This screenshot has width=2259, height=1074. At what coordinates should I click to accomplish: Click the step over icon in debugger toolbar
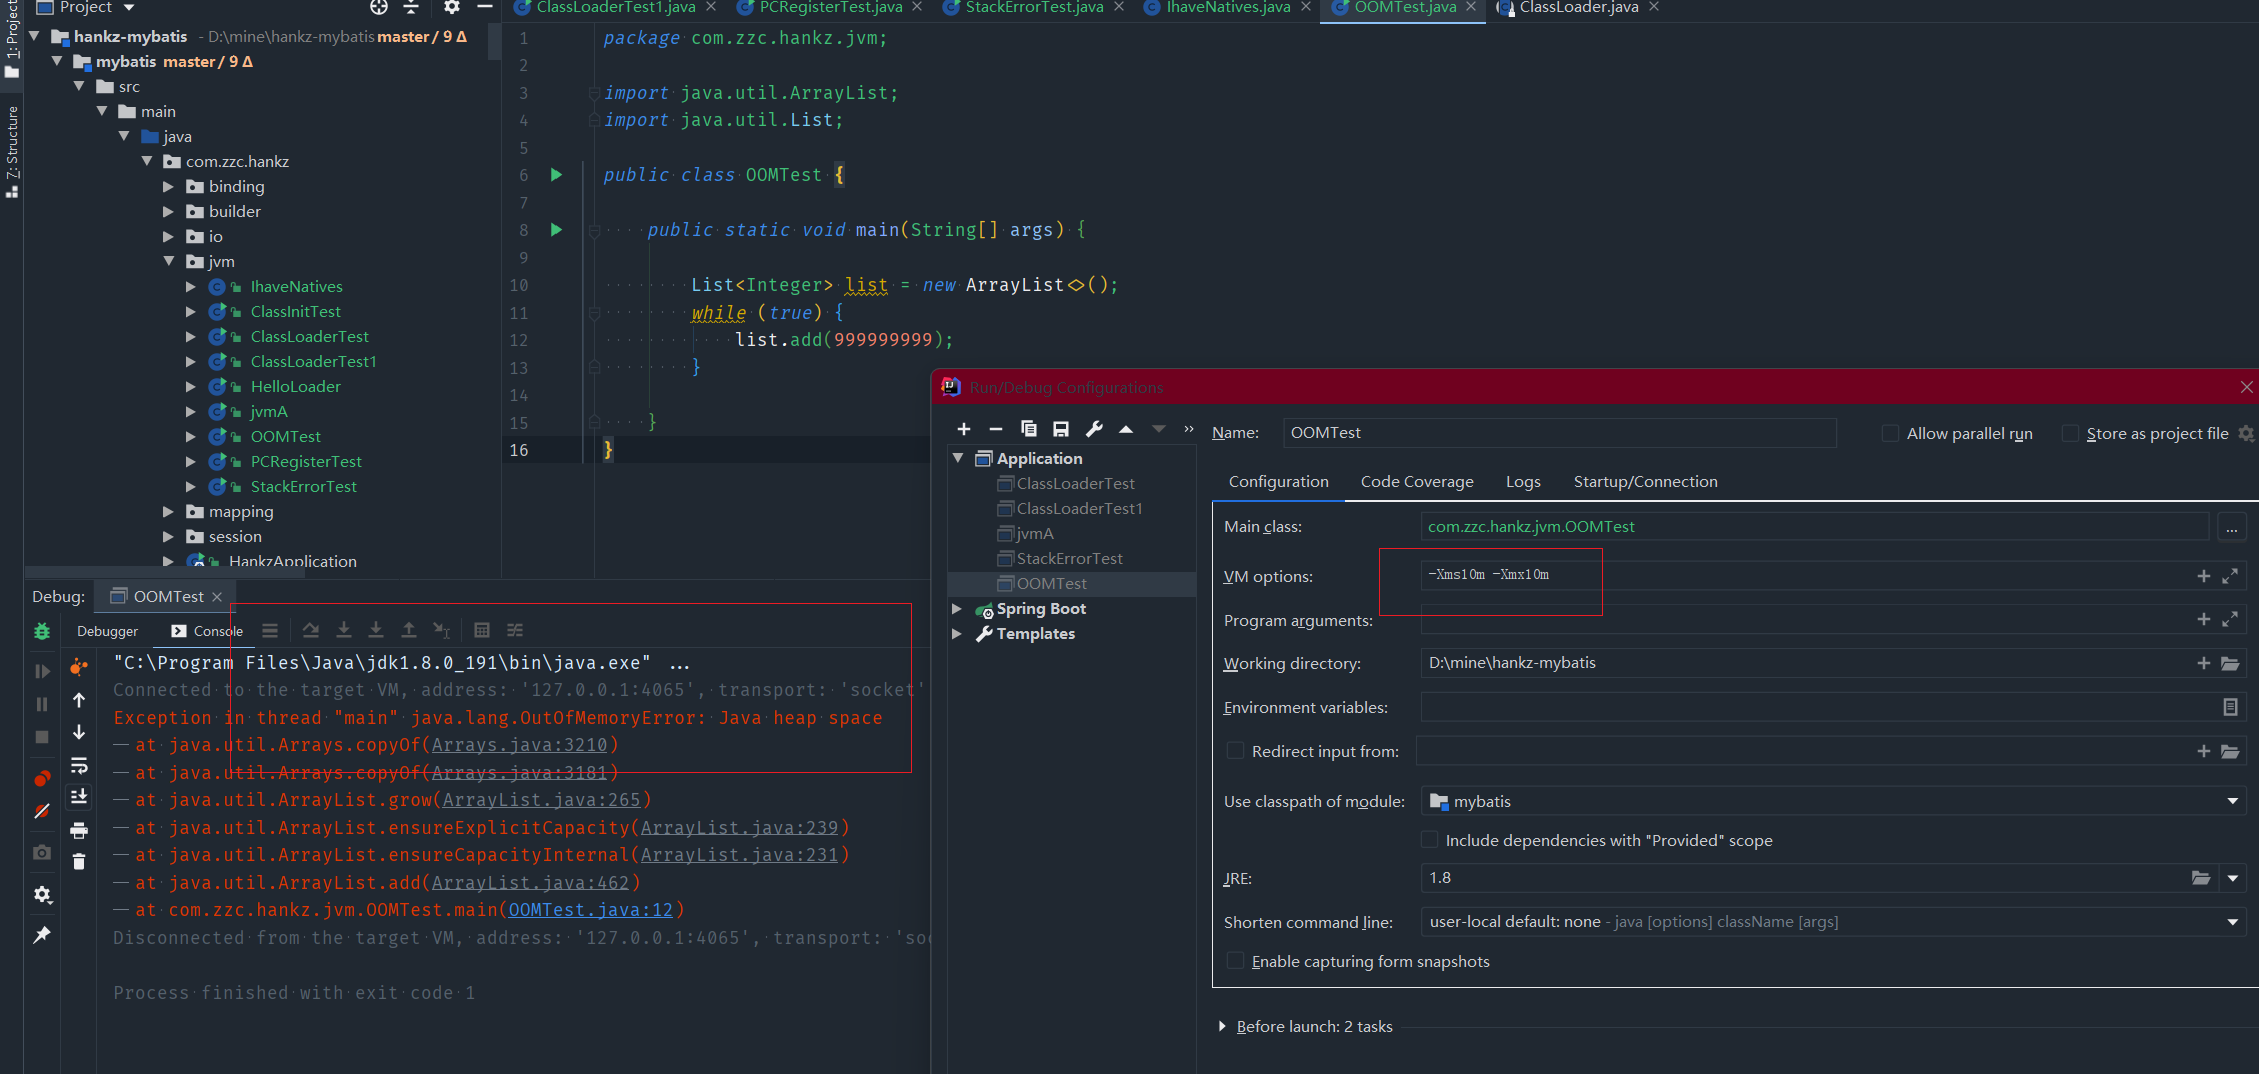click(x=311, y=630)
